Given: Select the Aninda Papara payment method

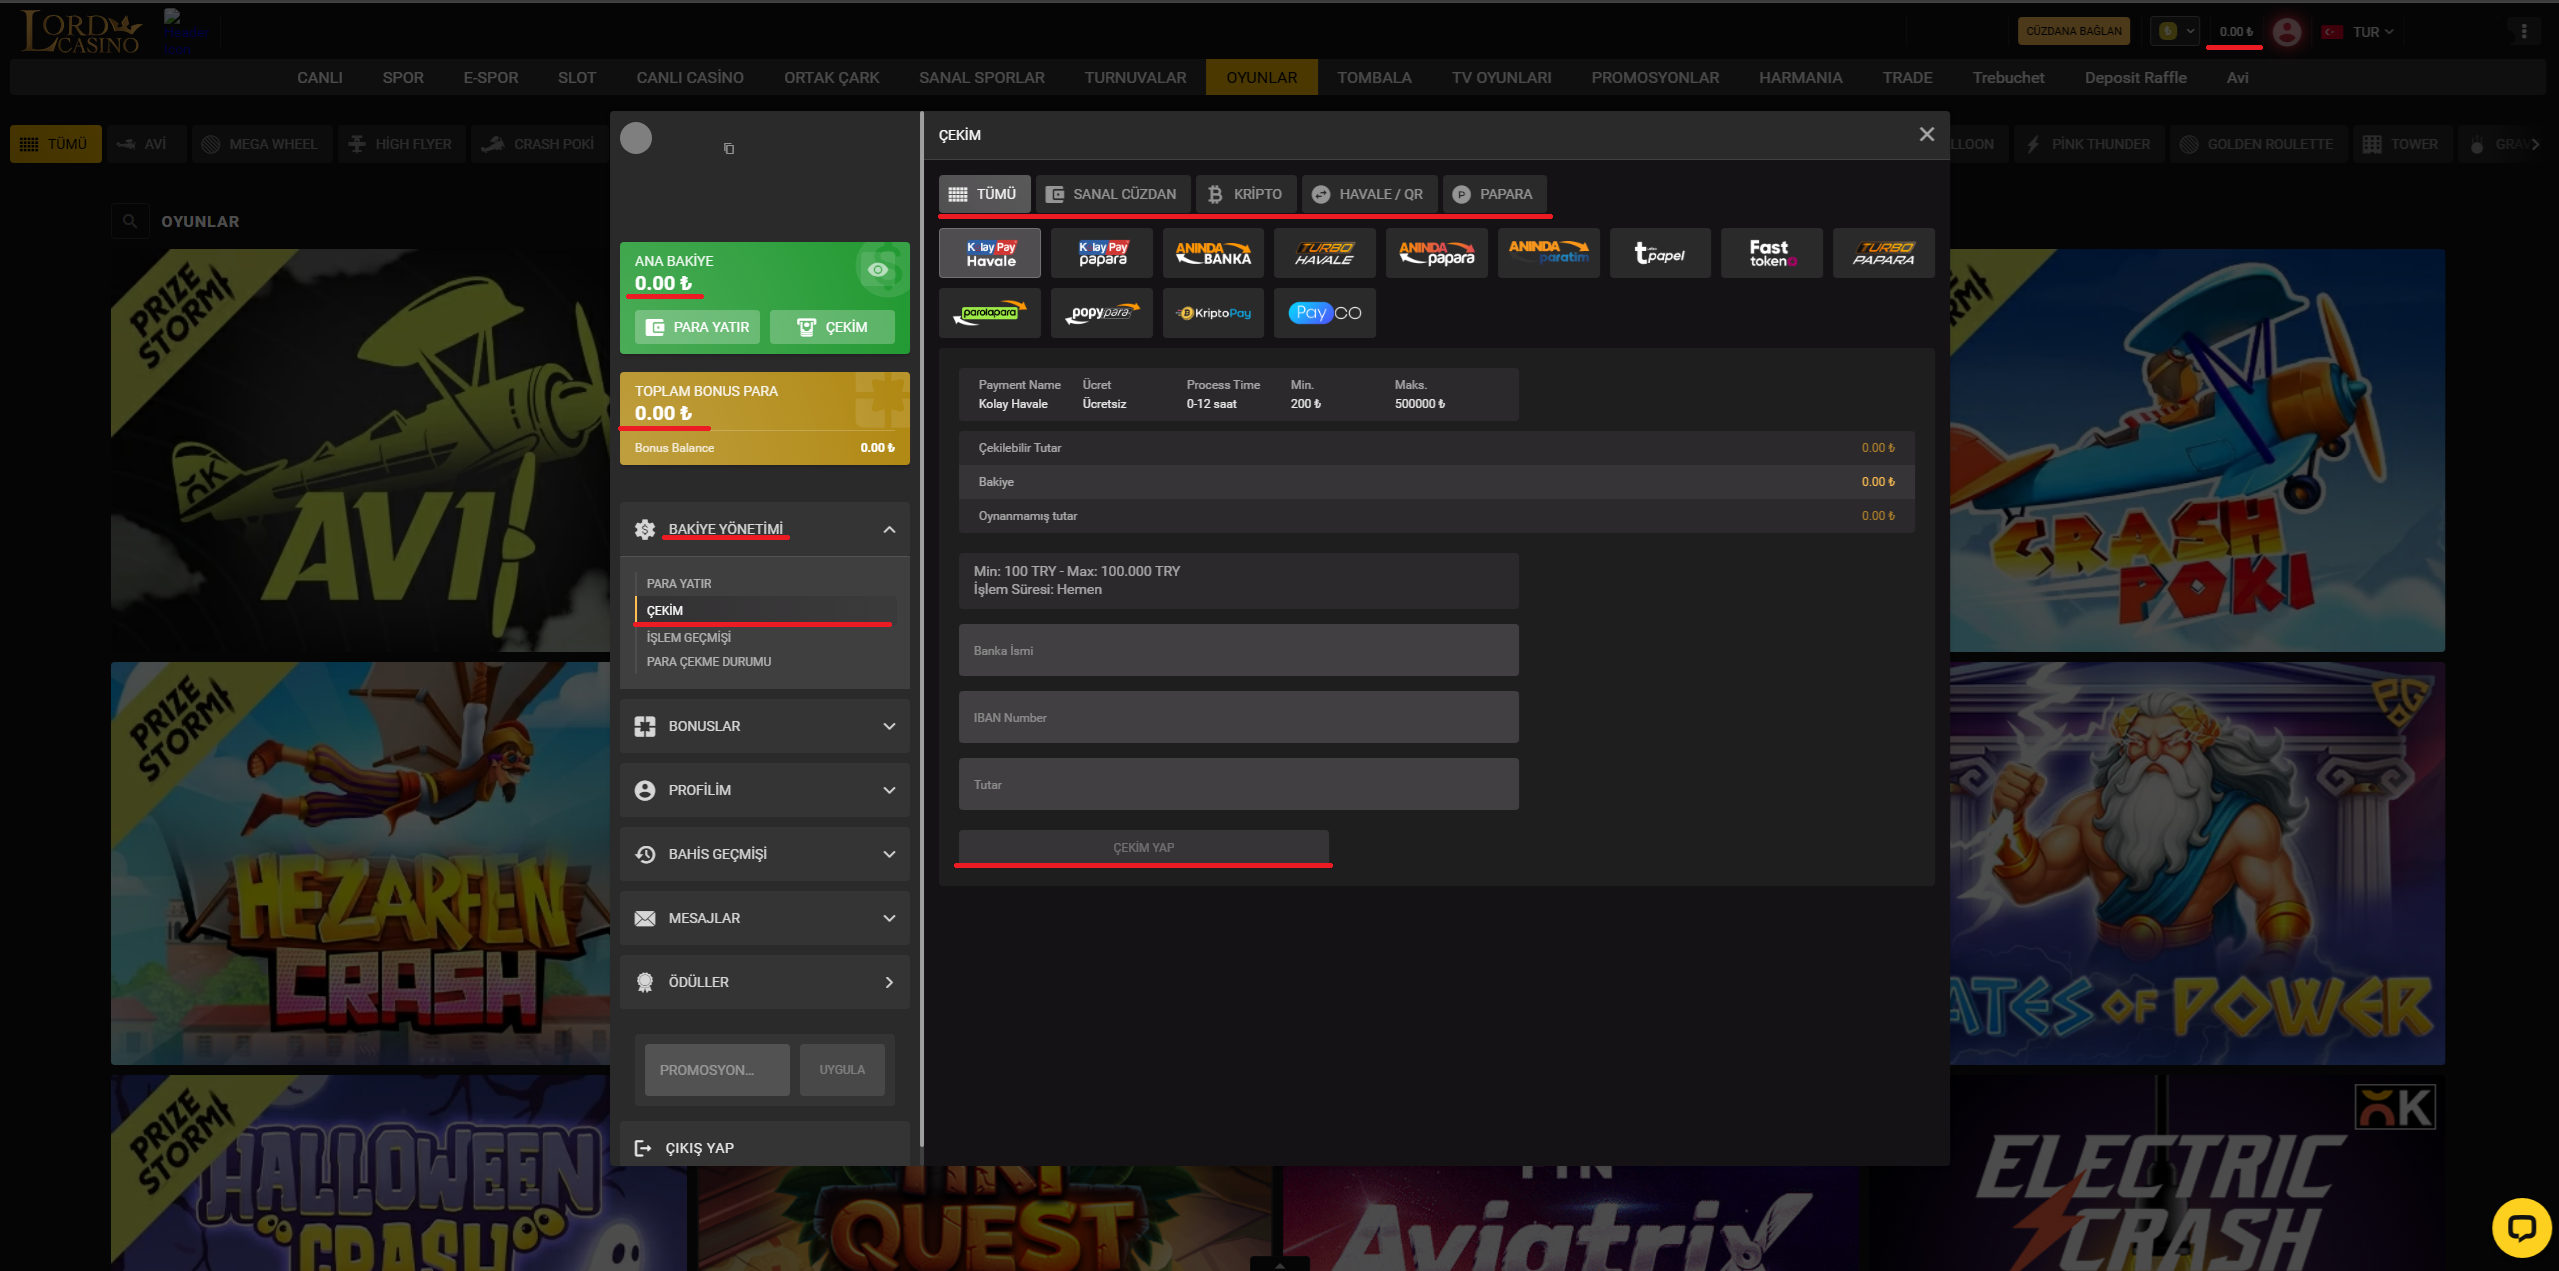Looking at the screenshot, I should [1437, 253].
